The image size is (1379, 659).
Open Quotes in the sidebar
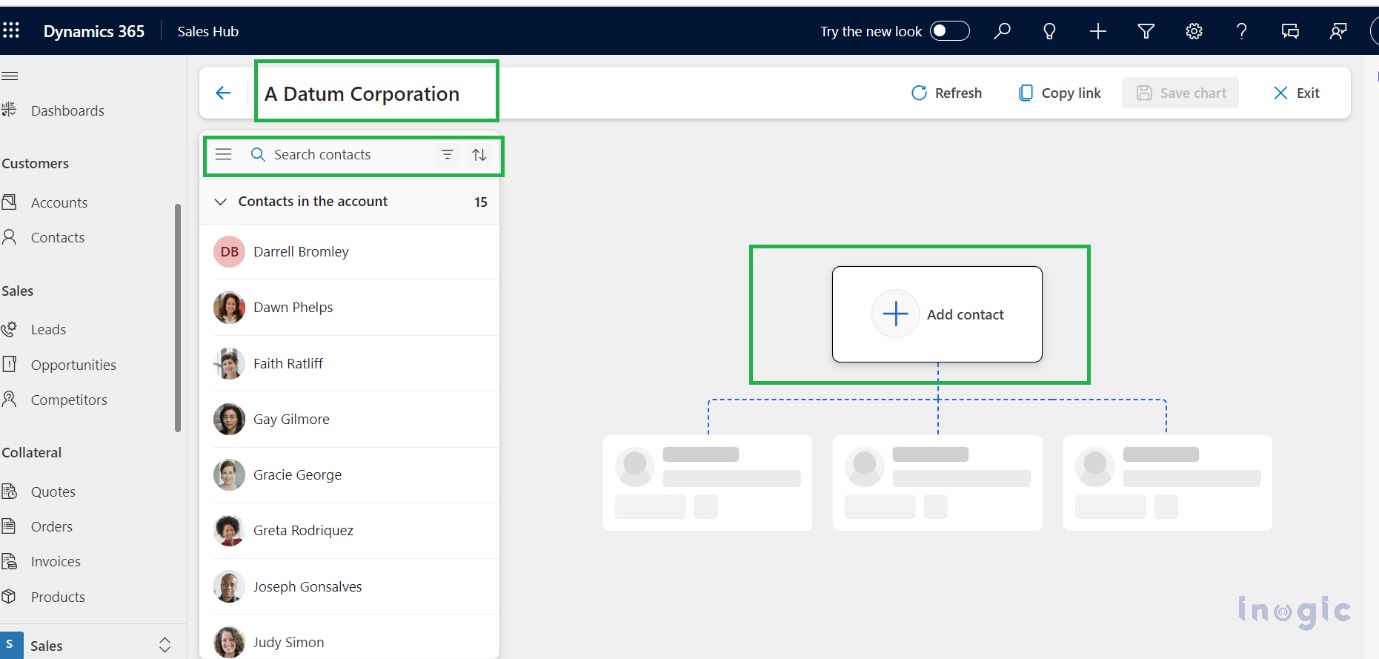(53, 492)
